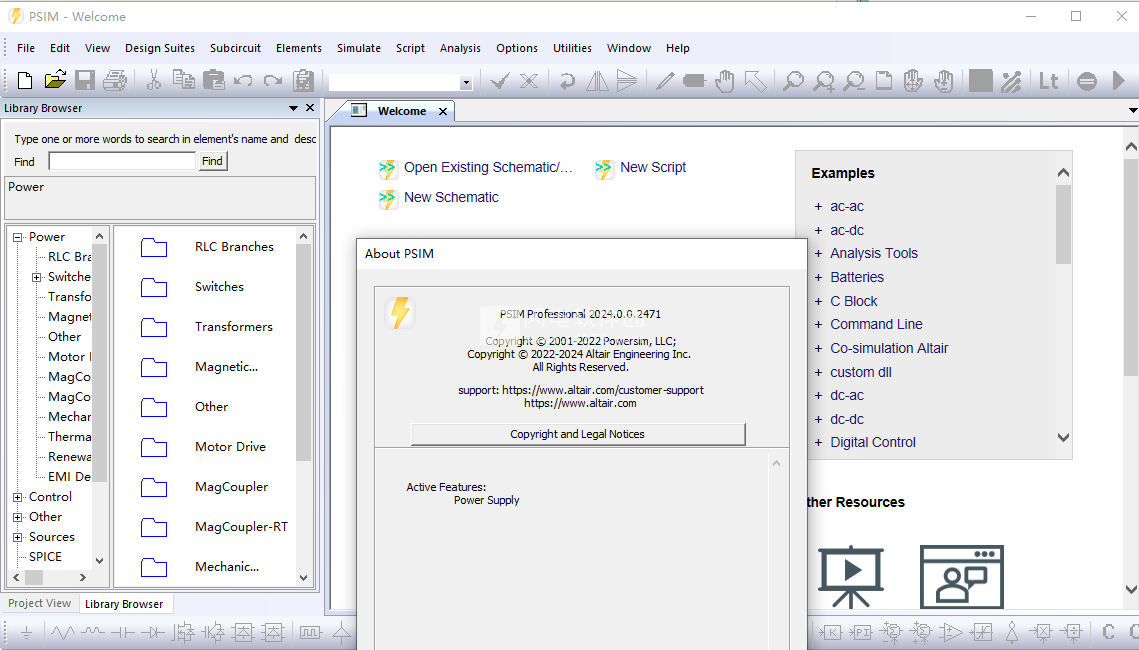Print using the printer toolbar icon
Viewport: 1139px width, 650px height.
[115, 81]
